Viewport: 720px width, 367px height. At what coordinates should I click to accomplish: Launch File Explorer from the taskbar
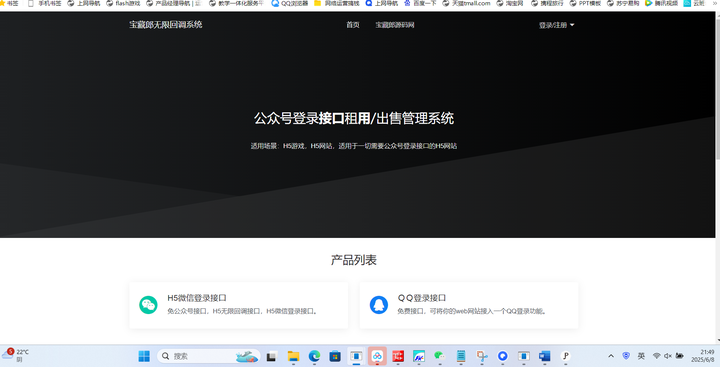[x=293, y=356]
